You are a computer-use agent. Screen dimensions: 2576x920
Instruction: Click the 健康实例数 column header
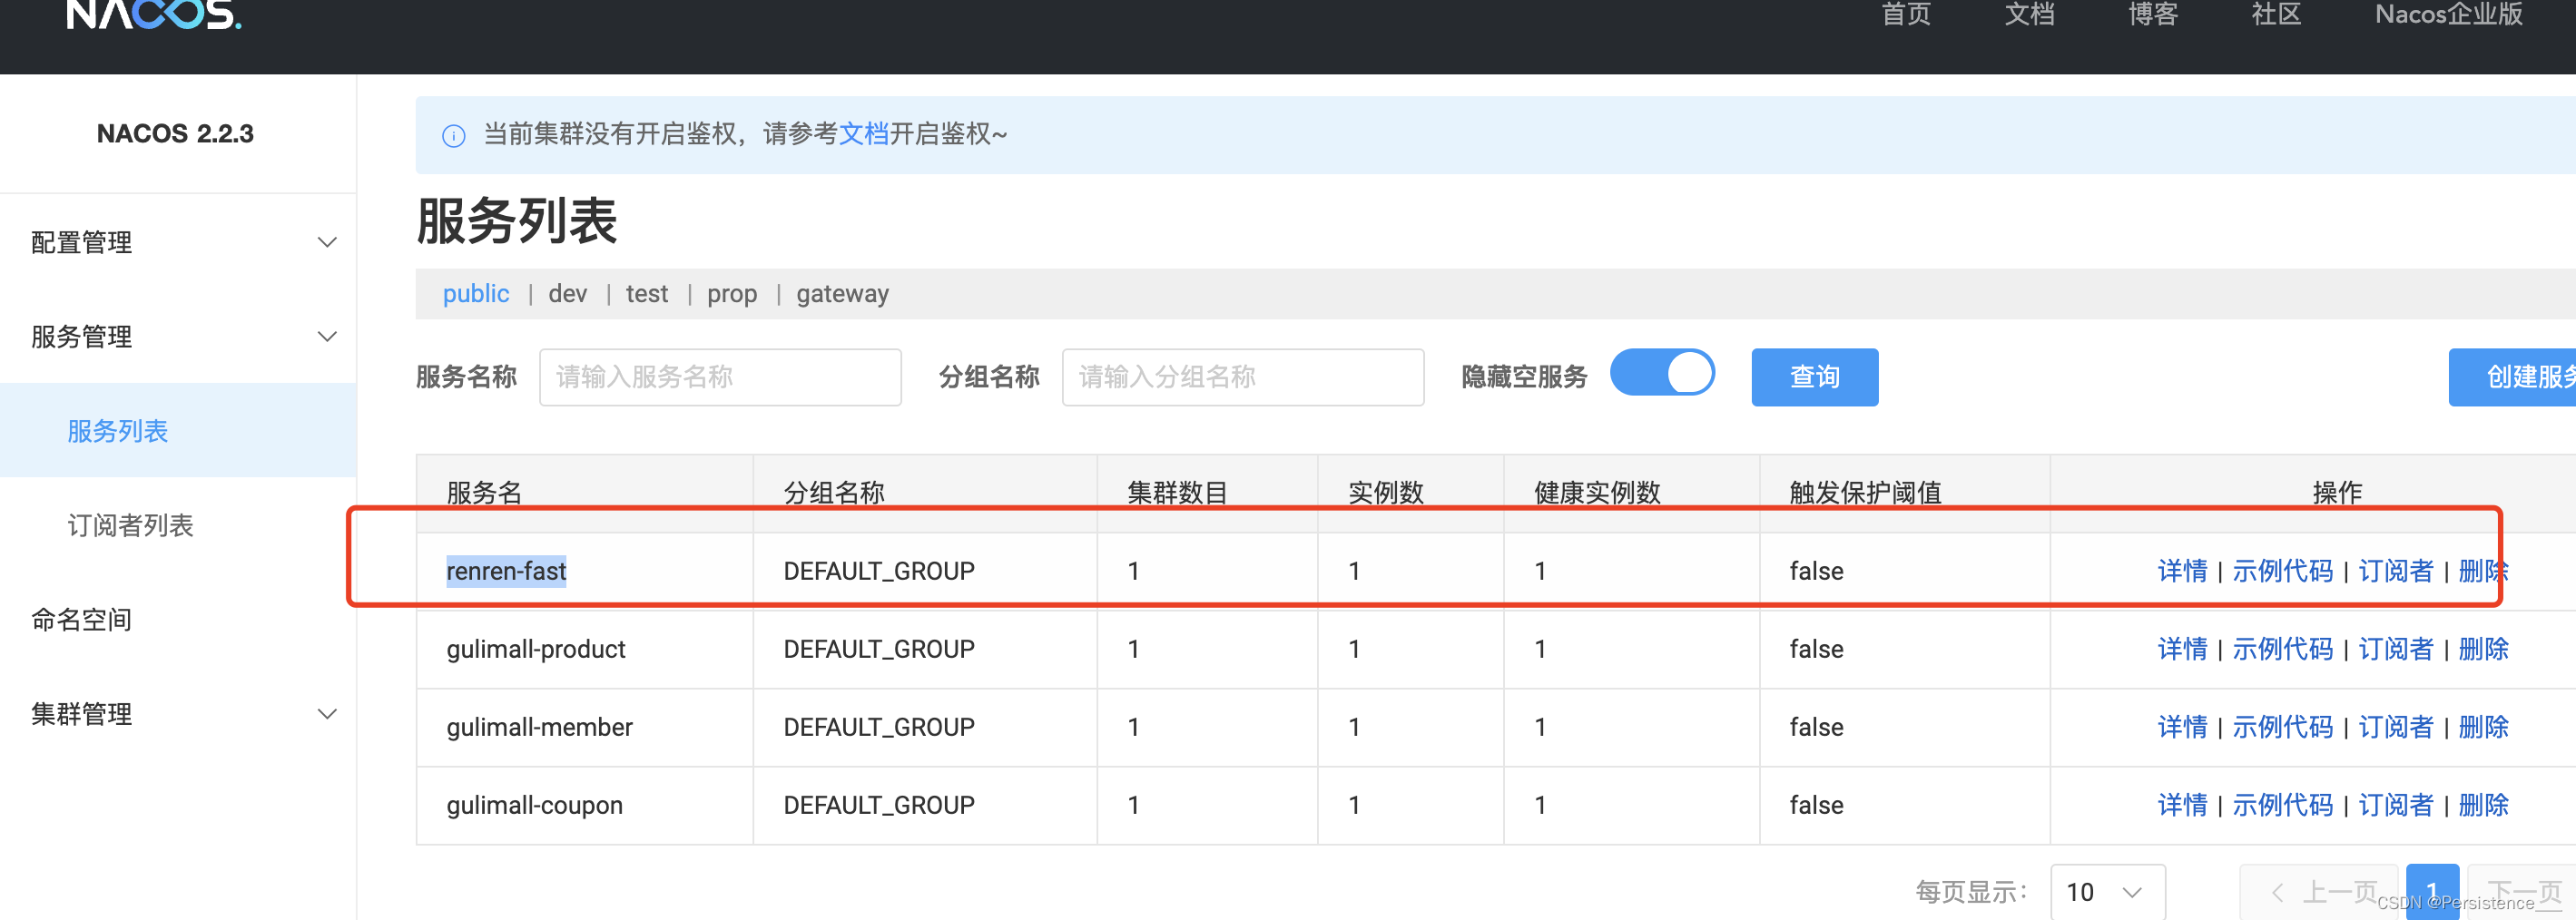(1597, 493)
